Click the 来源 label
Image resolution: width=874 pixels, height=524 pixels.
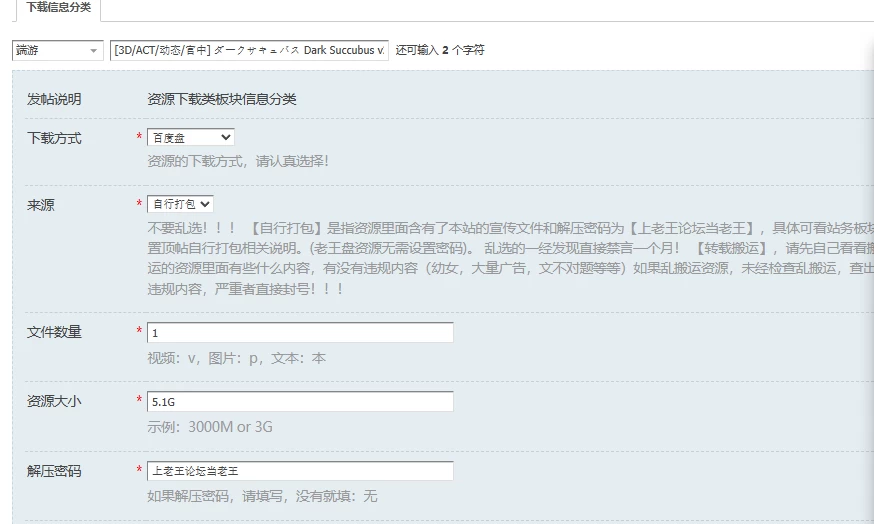coord(41,205)
